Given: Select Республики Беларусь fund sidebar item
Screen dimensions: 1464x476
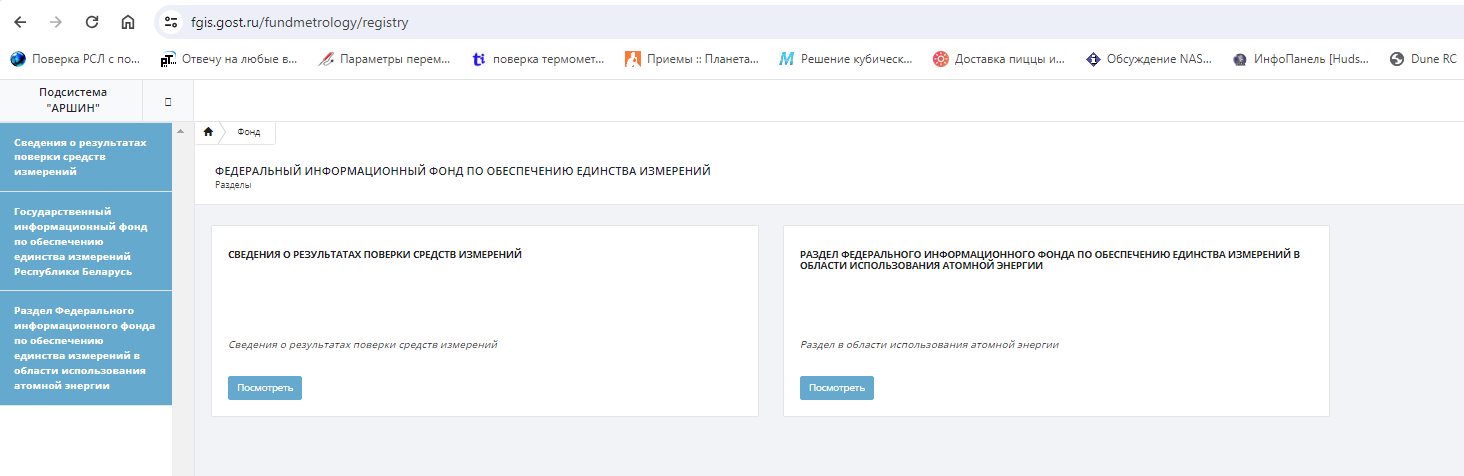Looking at the screenshot, I should (x=80, y=241).
